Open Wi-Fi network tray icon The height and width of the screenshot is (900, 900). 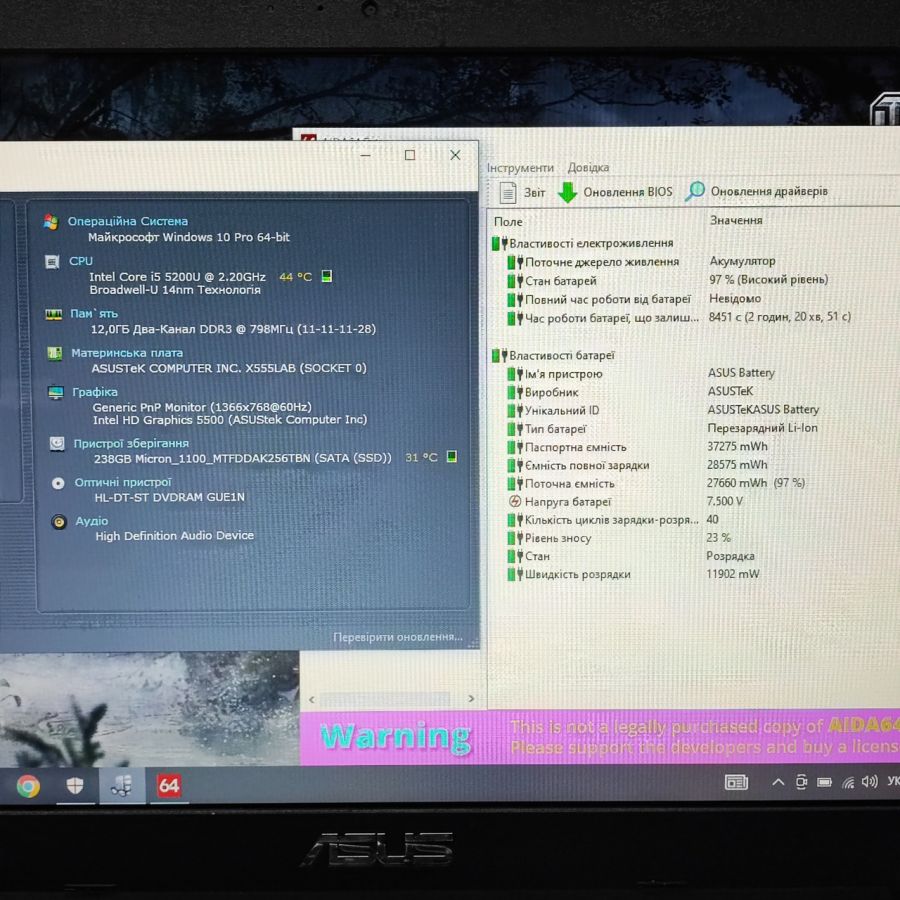(x=848, y=782)
